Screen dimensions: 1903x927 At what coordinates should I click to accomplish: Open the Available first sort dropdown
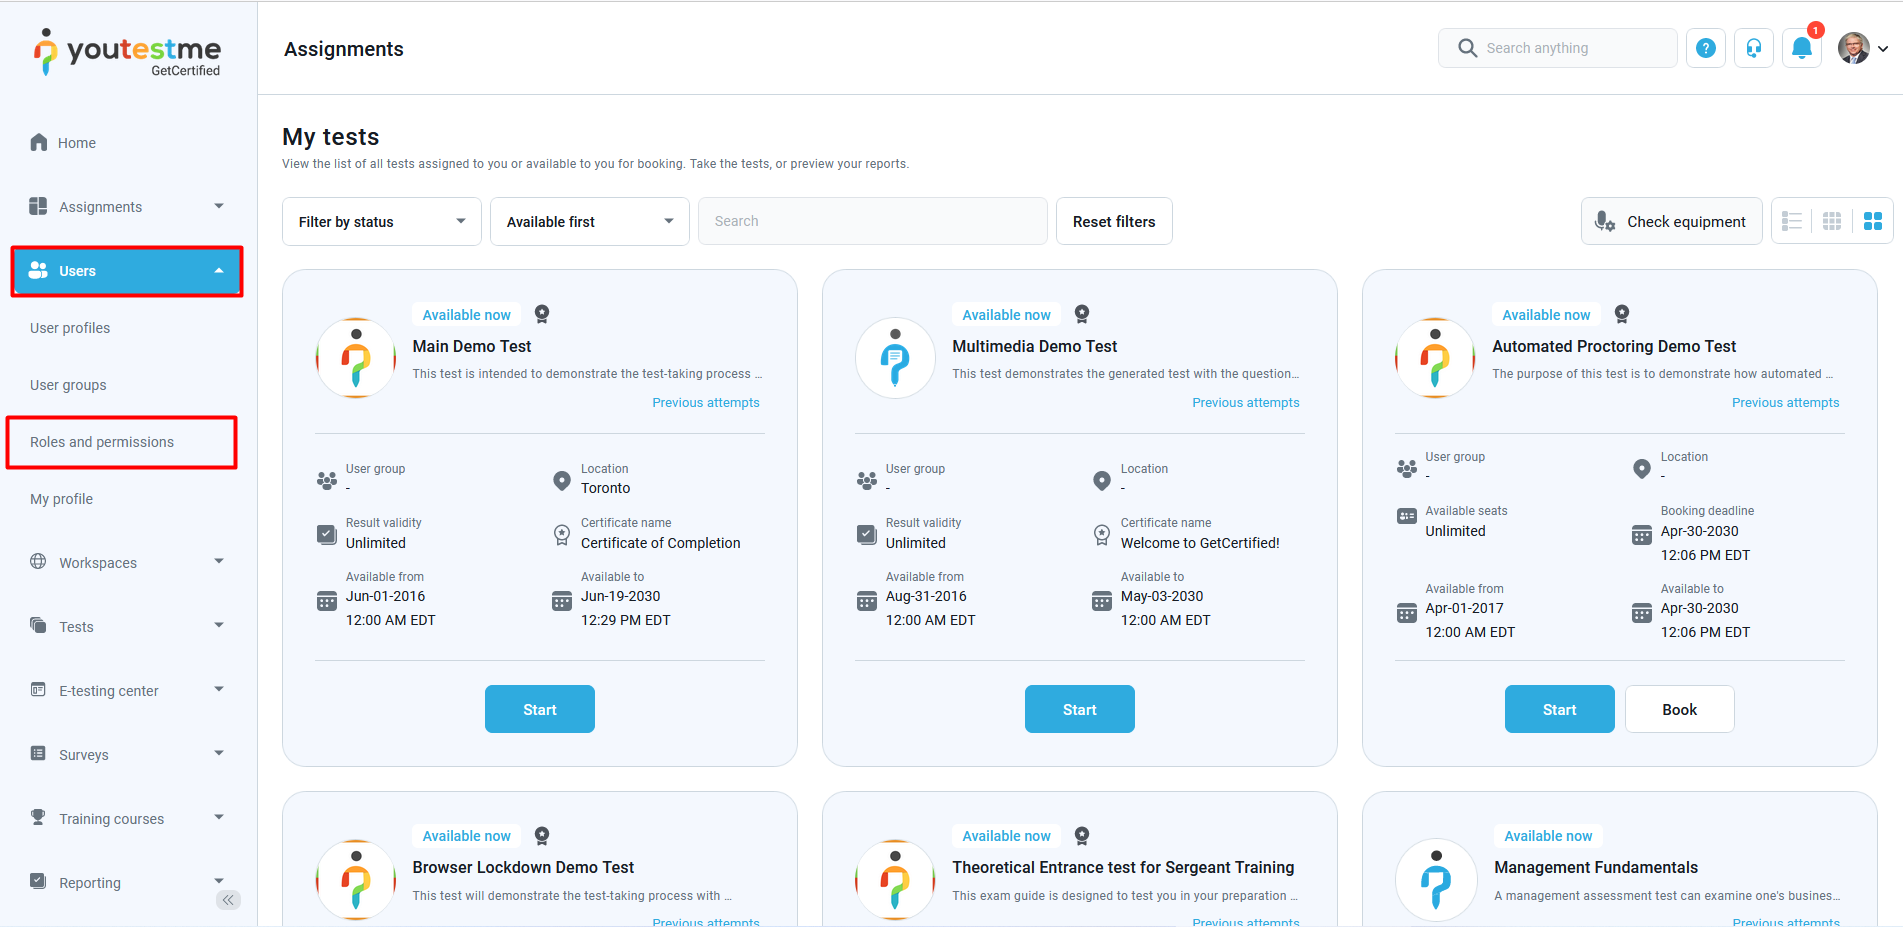tap(589, 221)
